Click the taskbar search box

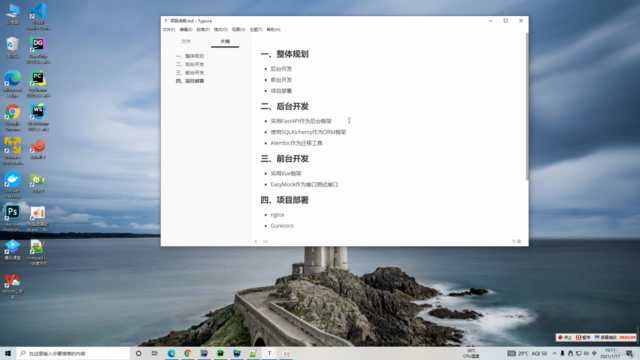click(x=73, y=353)
